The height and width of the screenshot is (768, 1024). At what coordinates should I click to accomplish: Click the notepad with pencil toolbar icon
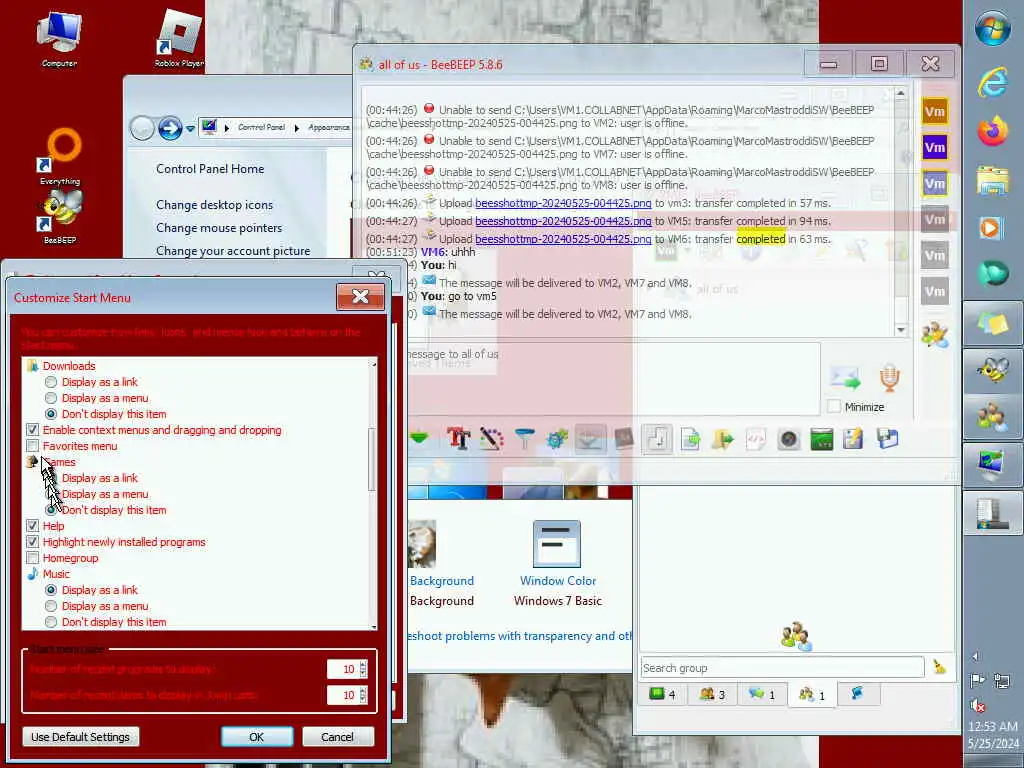[x=854, y=439]
